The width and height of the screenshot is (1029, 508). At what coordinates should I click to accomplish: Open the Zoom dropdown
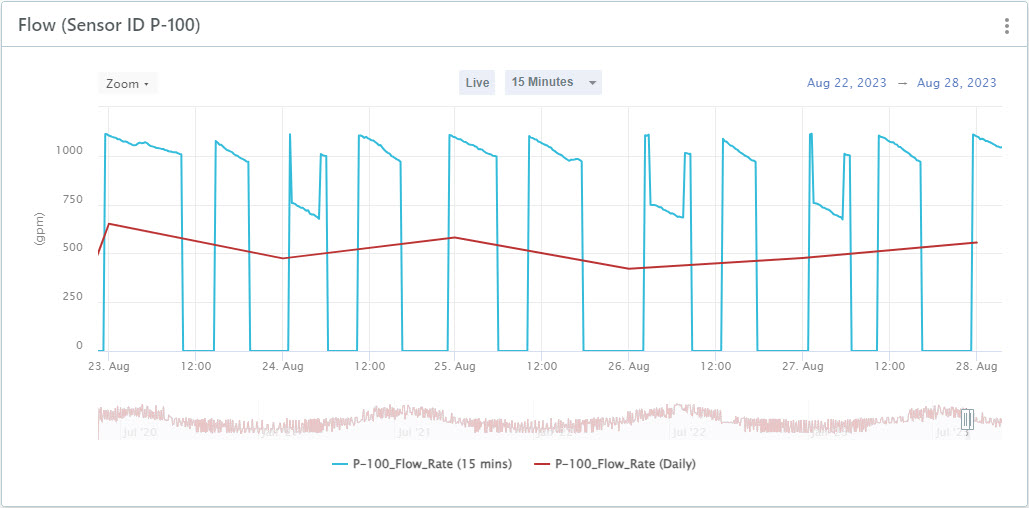click(128, 83)
